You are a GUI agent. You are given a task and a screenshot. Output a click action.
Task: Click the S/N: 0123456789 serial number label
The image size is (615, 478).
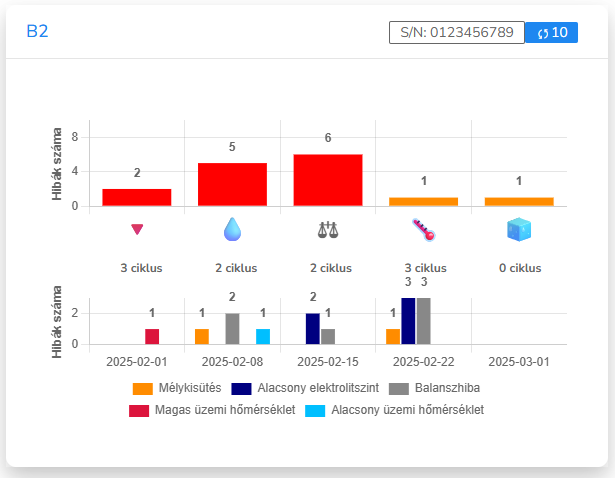[x=456, y=32]
